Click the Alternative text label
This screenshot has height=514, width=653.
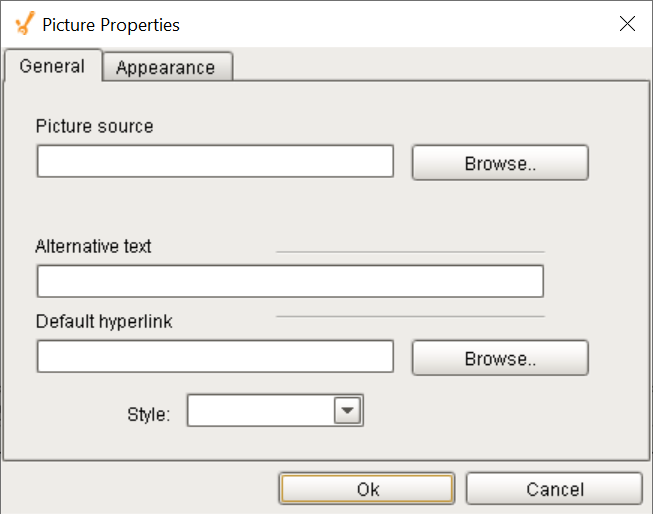[93, 246]
